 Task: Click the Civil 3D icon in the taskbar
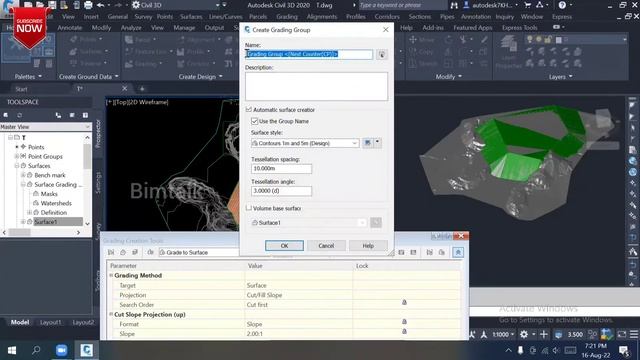click(86, 350)
